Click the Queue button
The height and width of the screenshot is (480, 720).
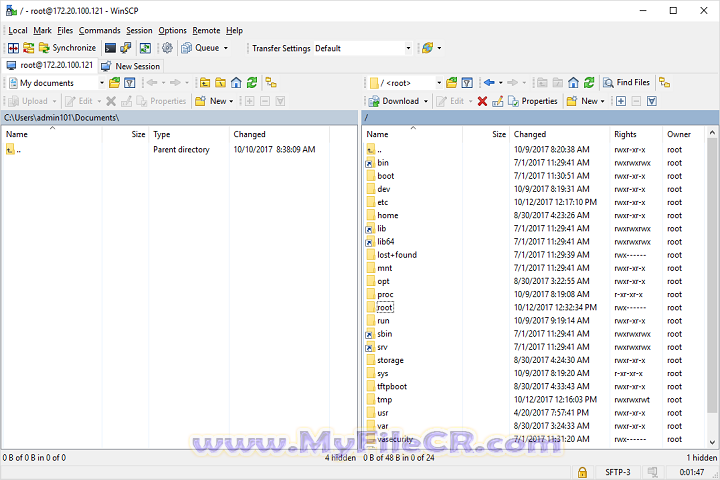tap(200, 48)
